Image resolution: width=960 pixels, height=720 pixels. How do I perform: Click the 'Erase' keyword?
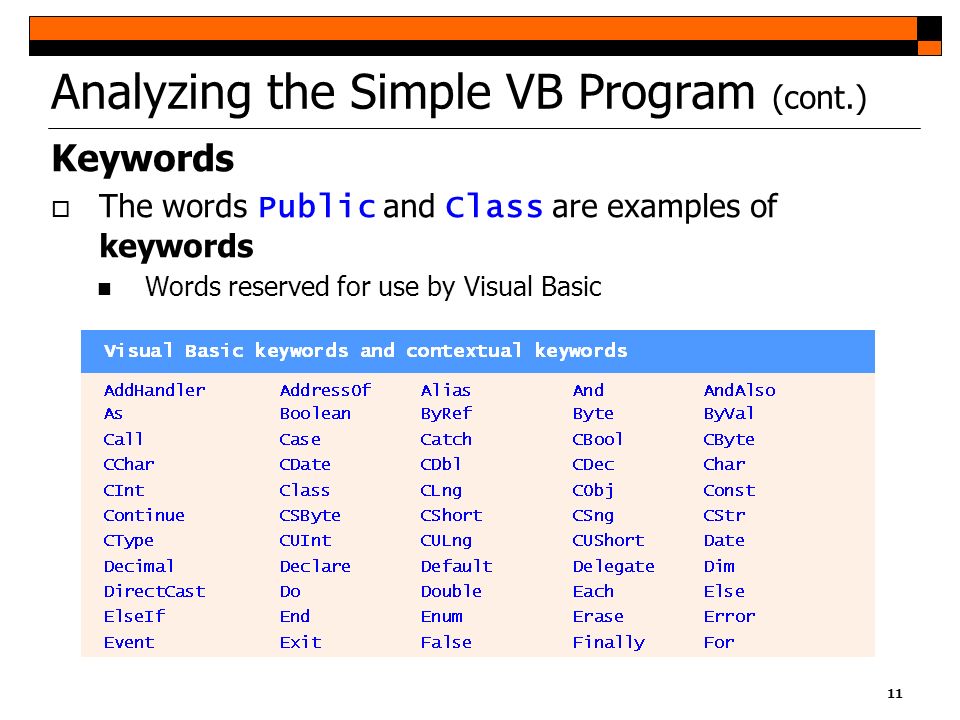coord(598,617)
